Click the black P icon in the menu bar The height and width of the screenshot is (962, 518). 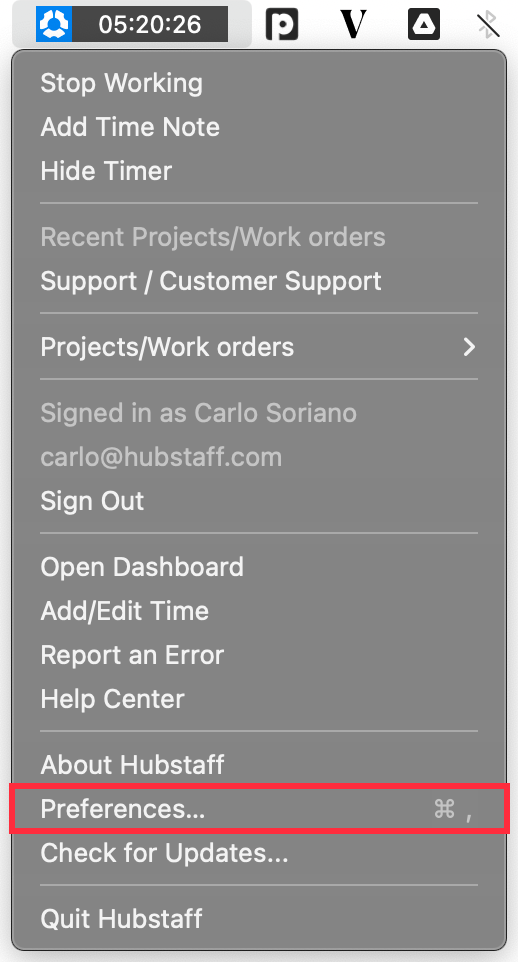point(282,25)
